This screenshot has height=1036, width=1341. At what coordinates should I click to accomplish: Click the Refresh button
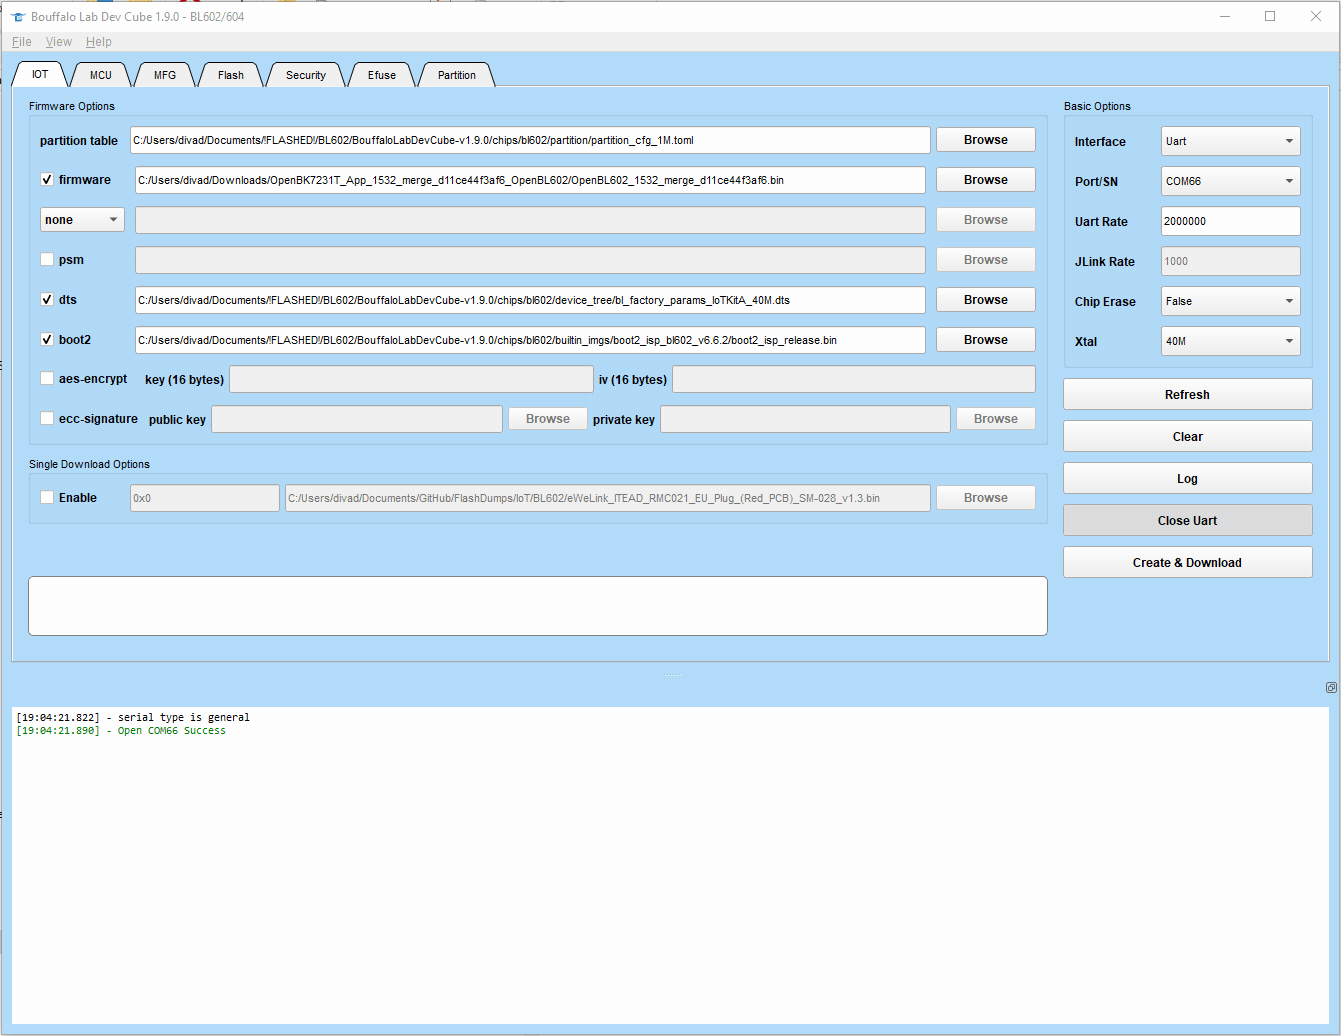1187,395
